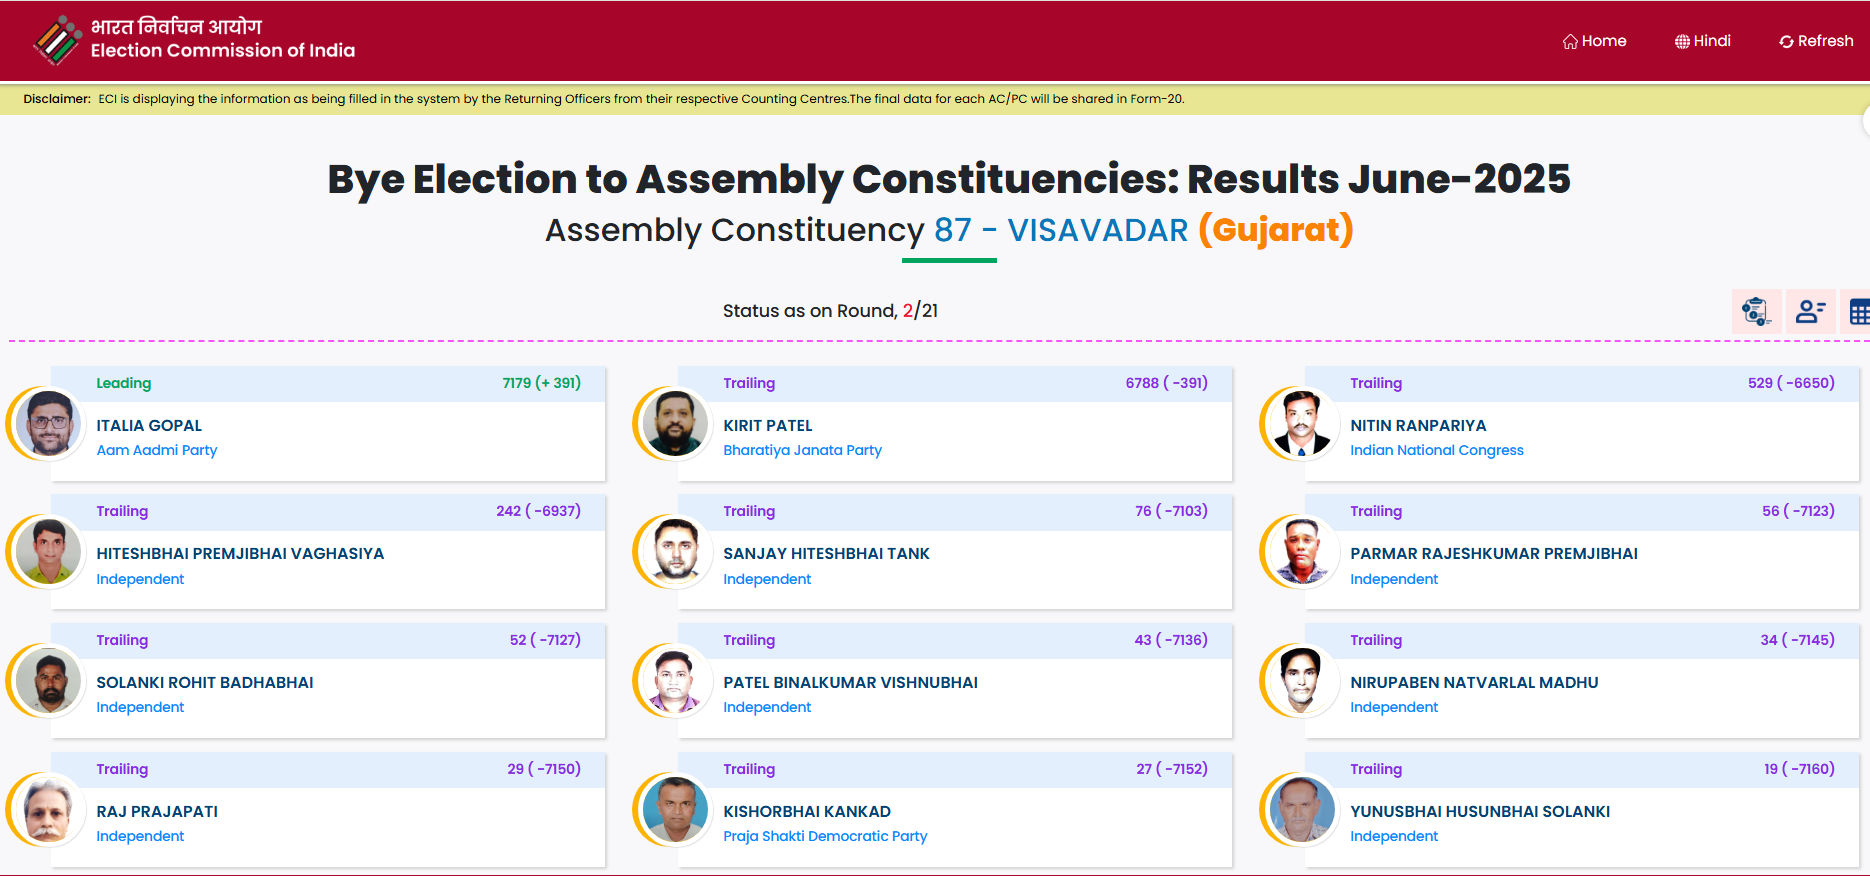Click the Election Commission of India logo
This screenshot has height=876, width=1870.
point(57,40)
